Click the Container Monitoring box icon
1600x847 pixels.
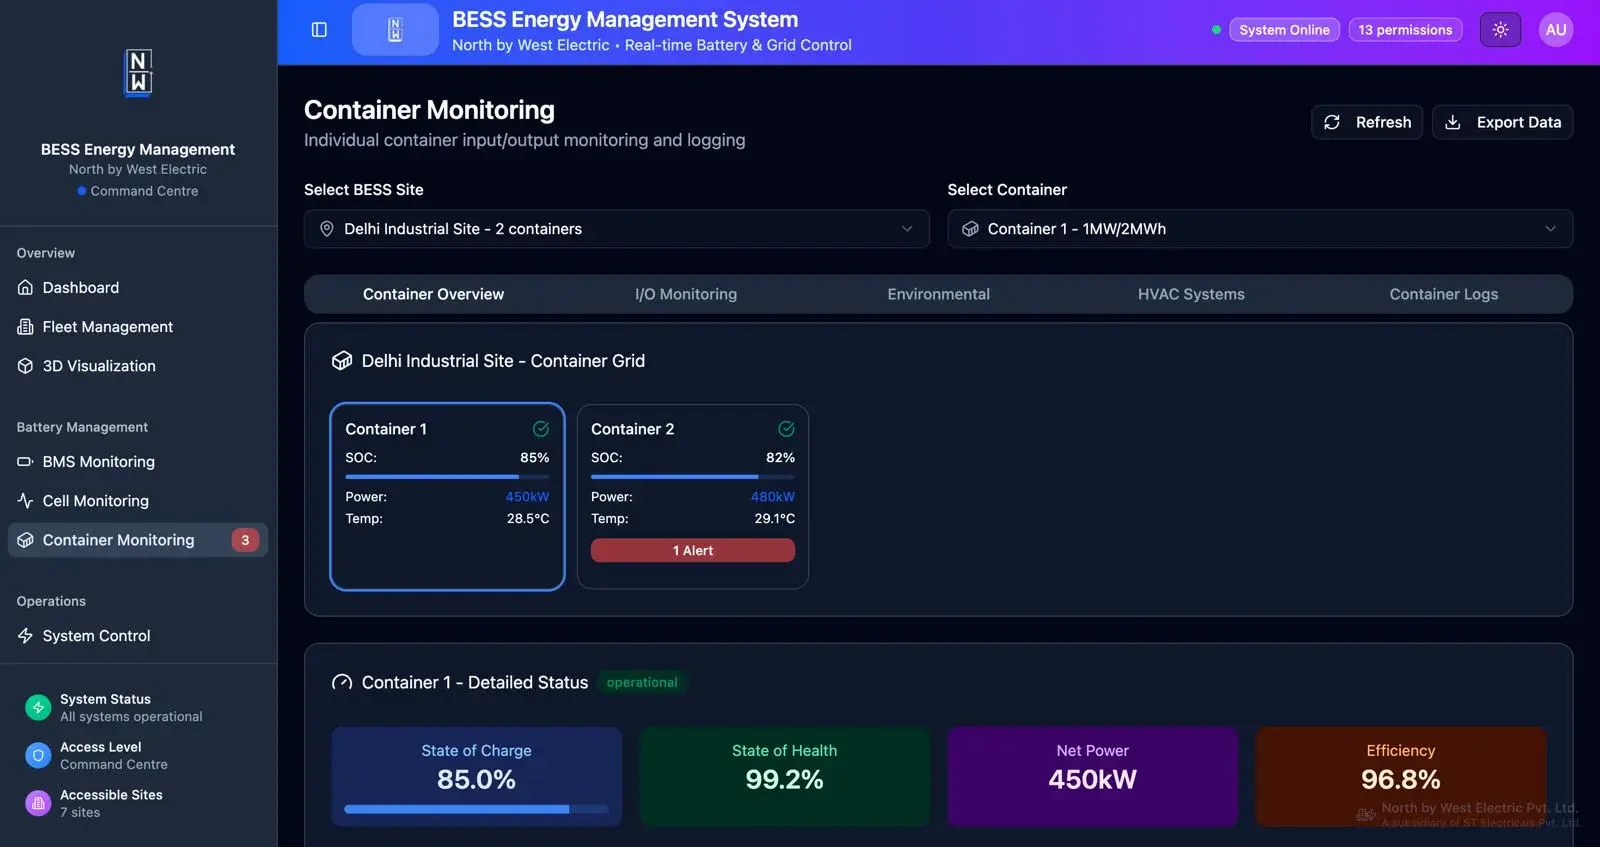click(x=26, y=540)
